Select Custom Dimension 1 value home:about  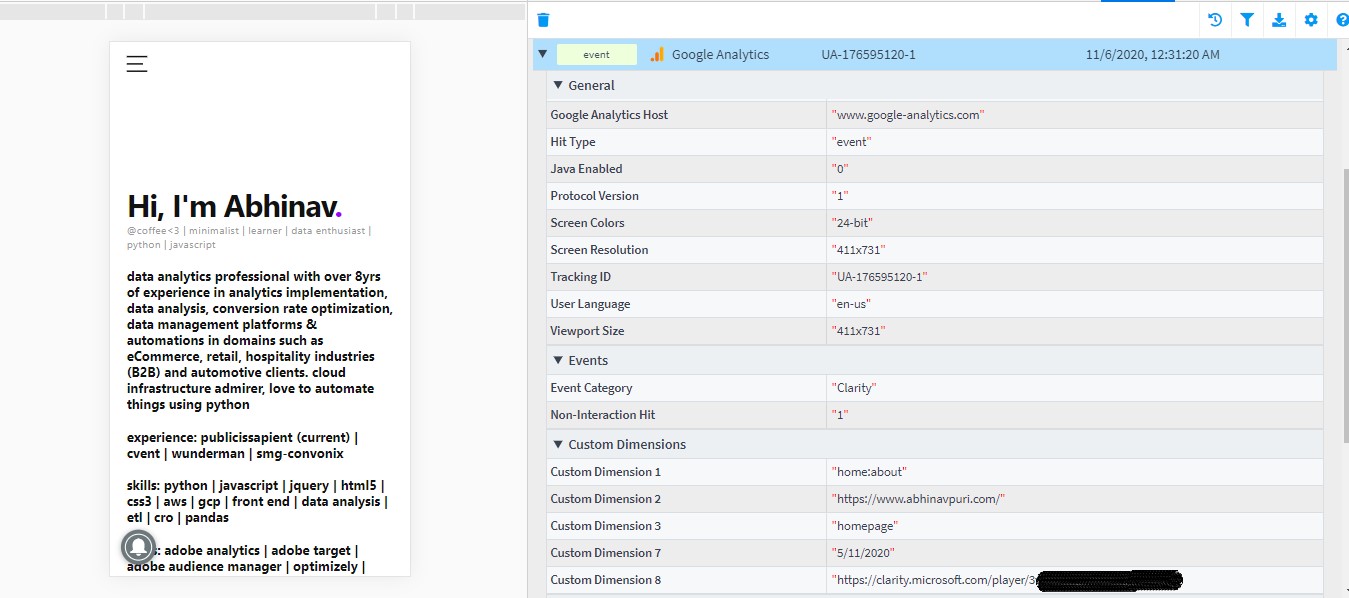(869, 472)
